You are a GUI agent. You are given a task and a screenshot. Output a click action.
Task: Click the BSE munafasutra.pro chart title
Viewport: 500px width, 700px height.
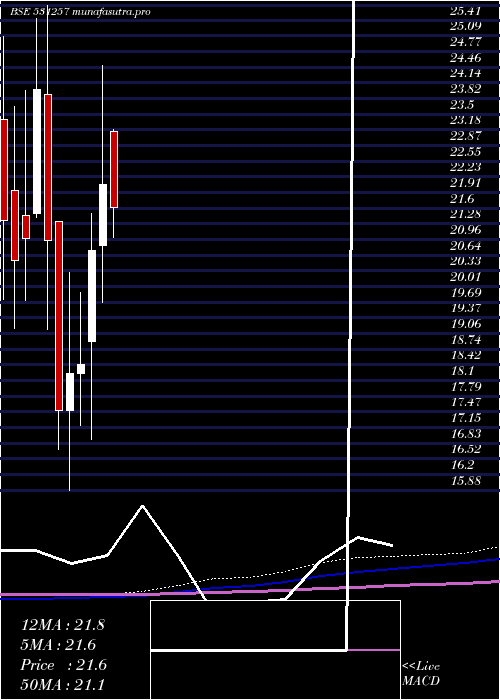[x=81, y=12]
